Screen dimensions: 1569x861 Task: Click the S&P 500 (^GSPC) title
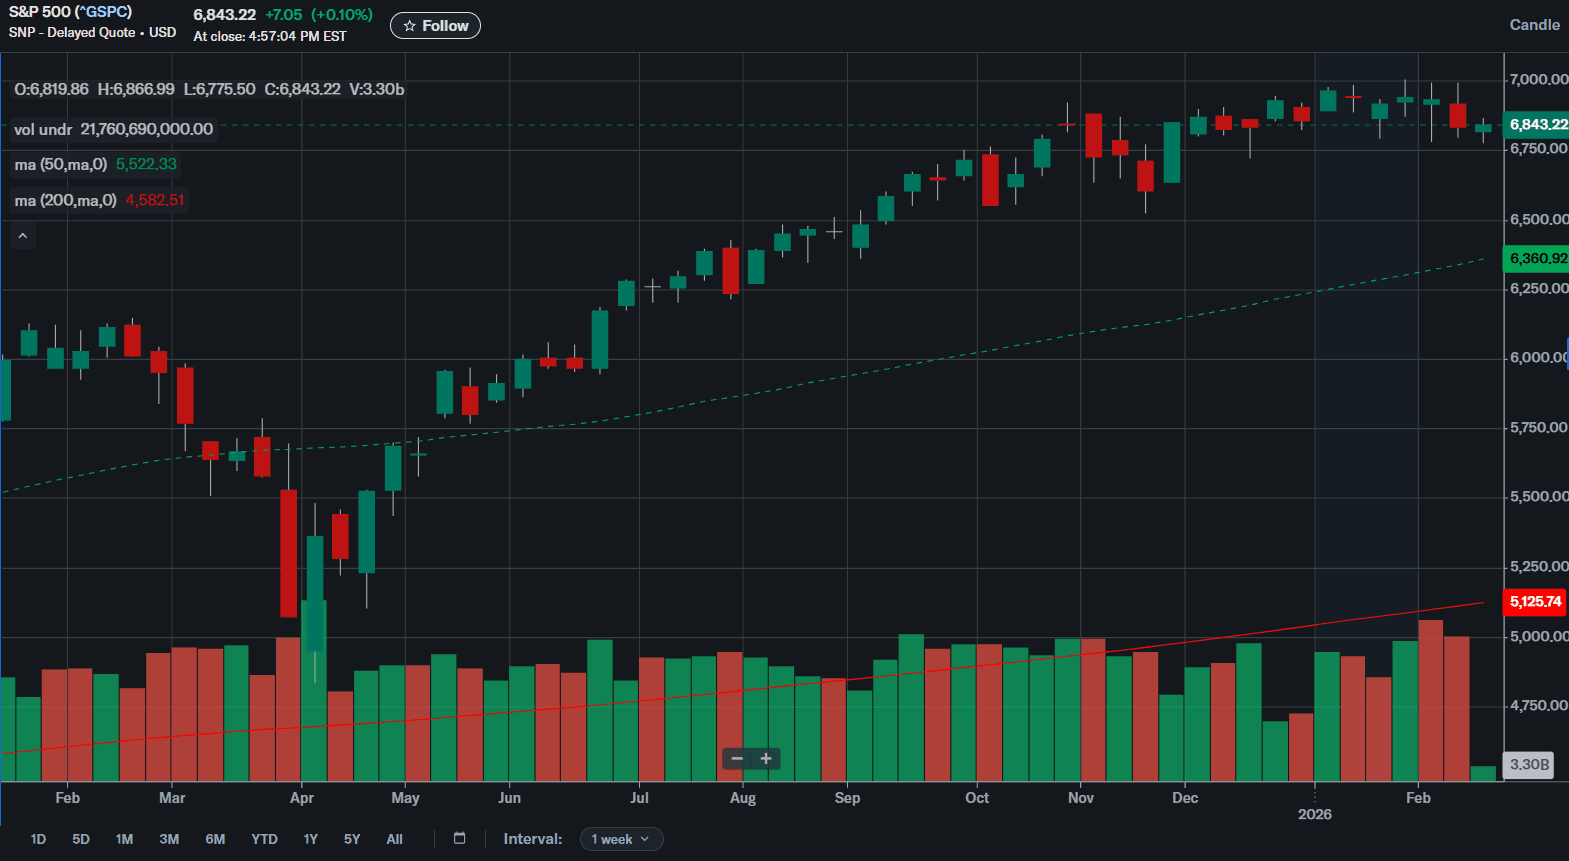[x=70, y=12]
